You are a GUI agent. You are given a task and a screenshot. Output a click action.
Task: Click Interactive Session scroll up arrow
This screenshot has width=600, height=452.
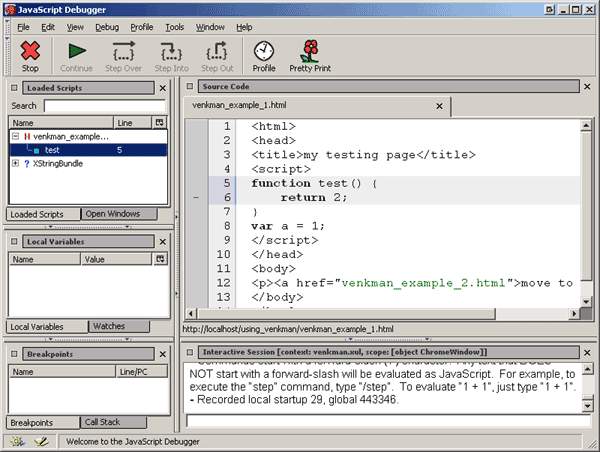point(587,369)
